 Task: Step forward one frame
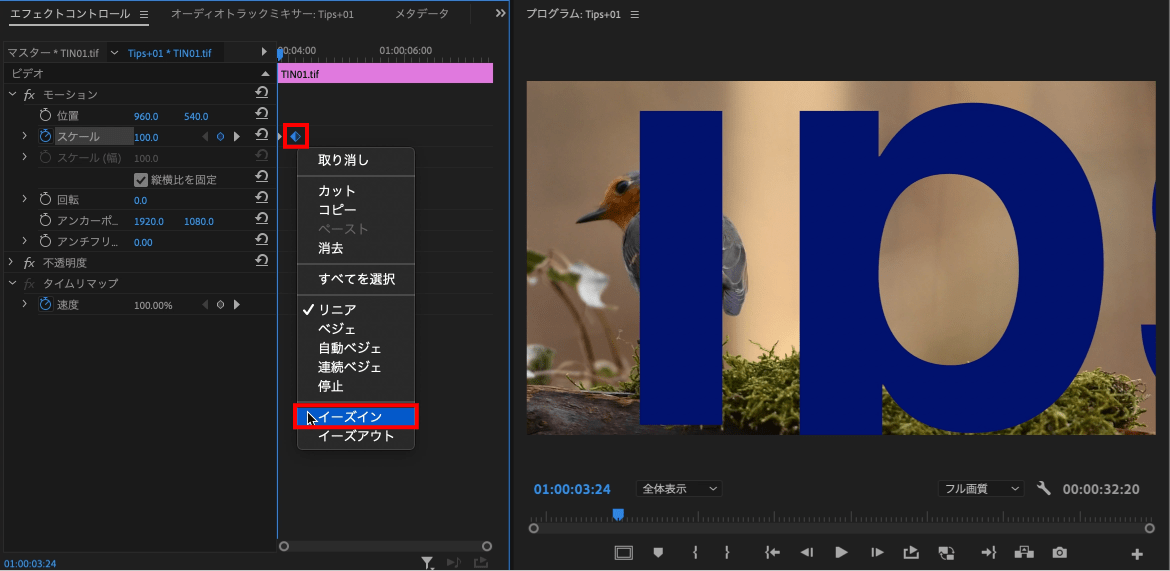click(878, 552)
